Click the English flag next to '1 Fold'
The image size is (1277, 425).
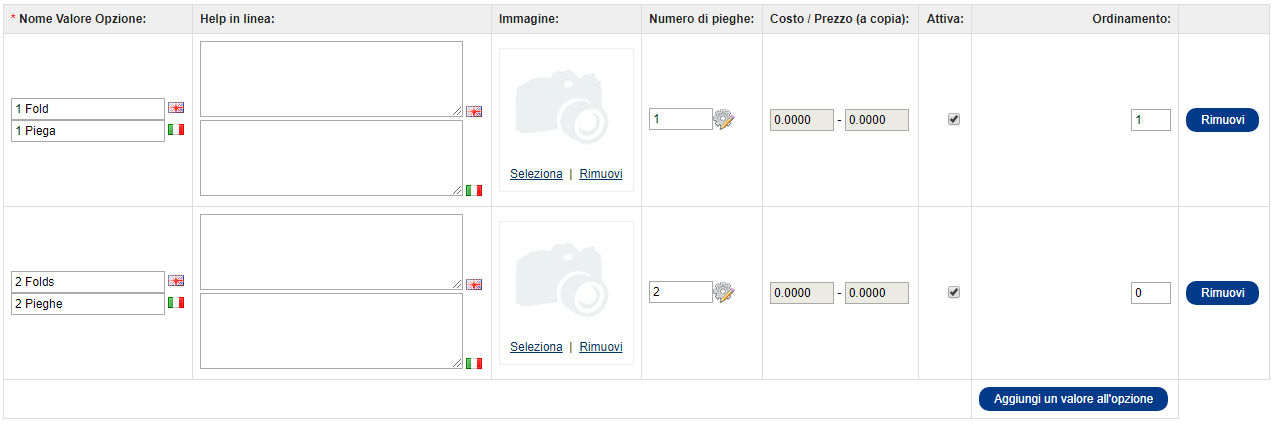tap(176, 108)
